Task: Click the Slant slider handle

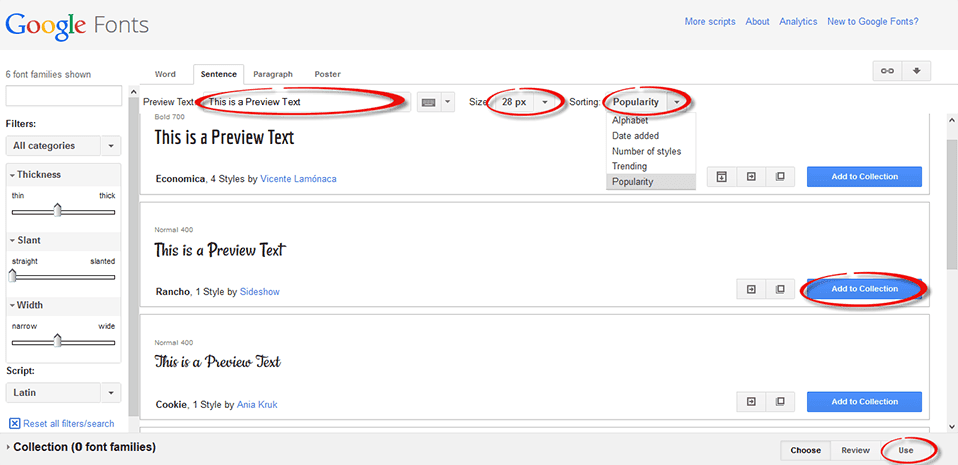Action: click(12, 276)
